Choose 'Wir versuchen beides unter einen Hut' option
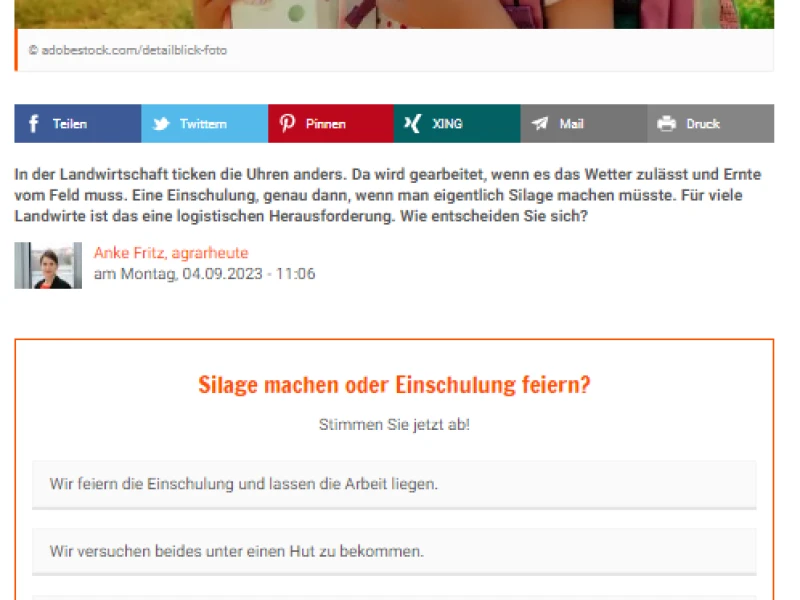 (394, 552)
